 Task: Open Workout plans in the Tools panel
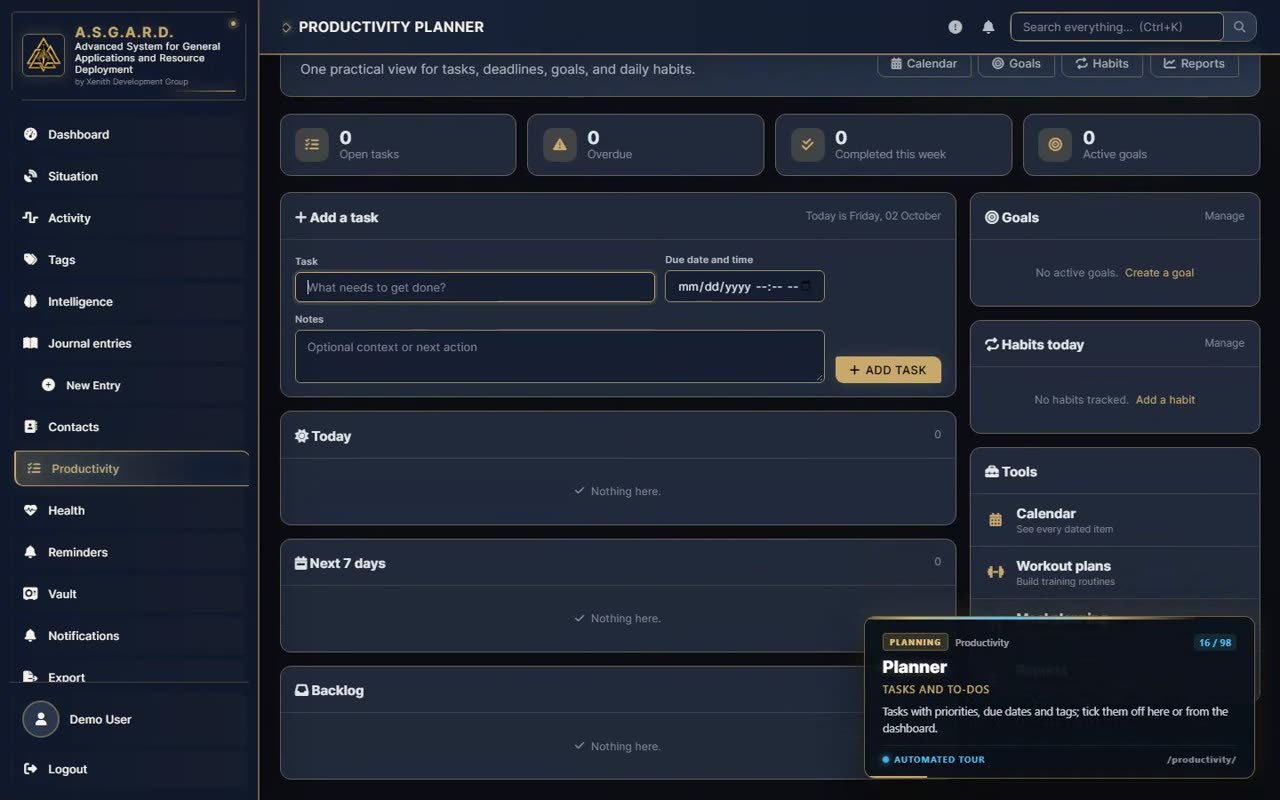pos(1115,573)
